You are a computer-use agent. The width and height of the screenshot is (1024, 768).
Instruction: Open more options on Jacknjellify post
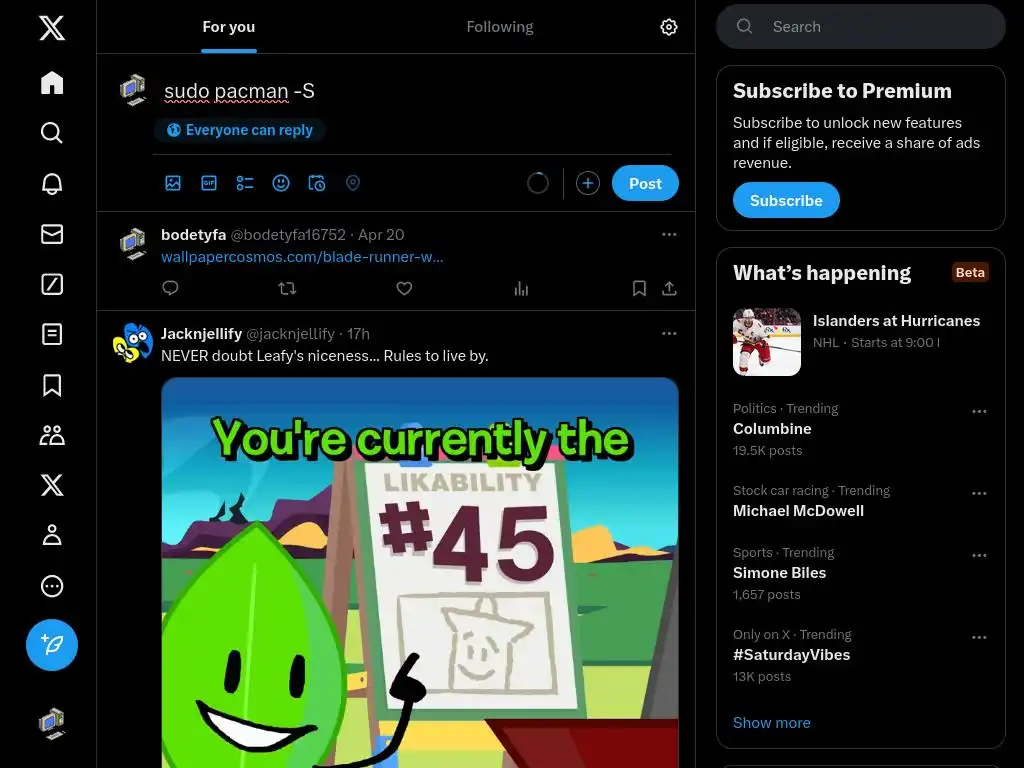[669, 333]
